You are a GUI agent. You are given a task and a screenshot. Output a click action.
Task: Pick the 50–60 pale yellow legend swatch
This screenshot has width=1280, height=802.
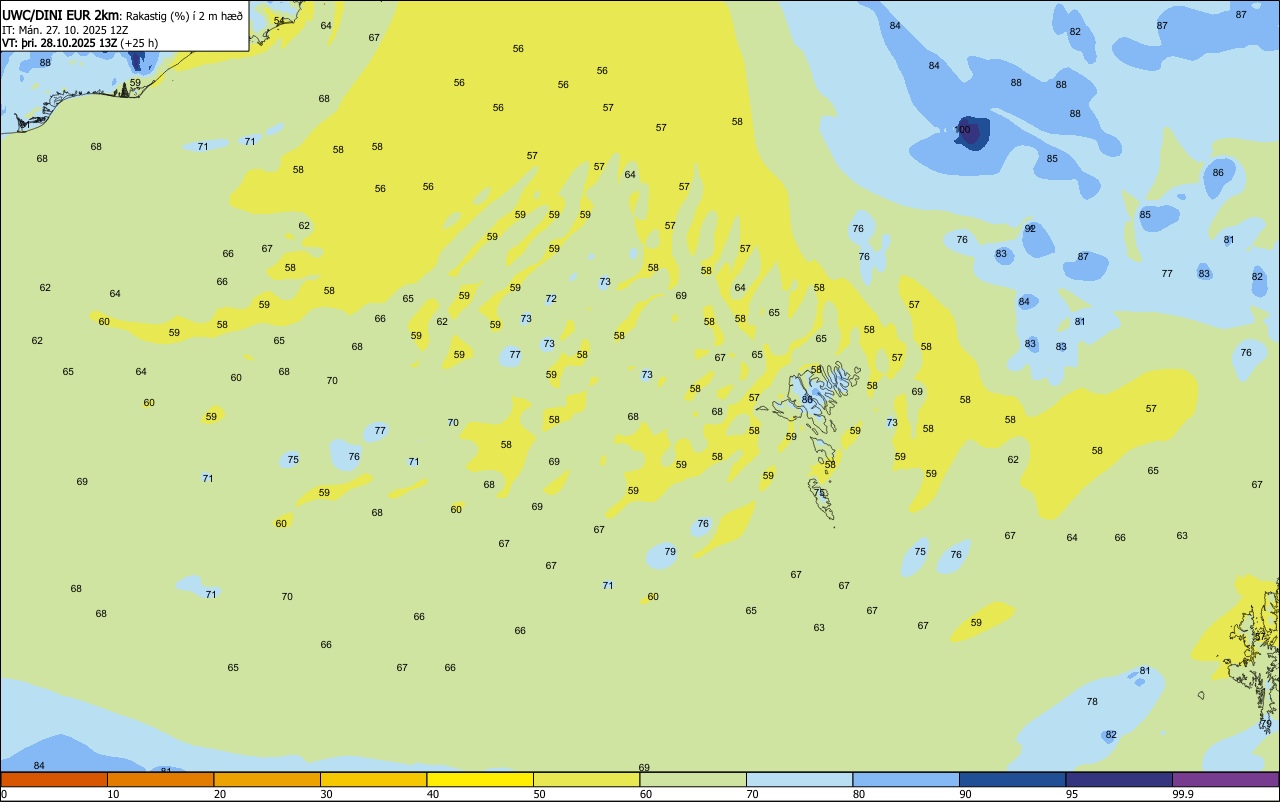point(586,779)
